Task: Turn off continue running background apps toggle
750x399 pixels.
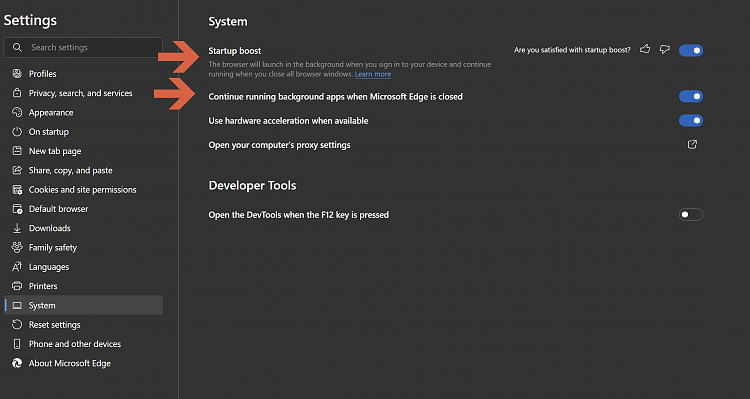Action: point(691,96)
